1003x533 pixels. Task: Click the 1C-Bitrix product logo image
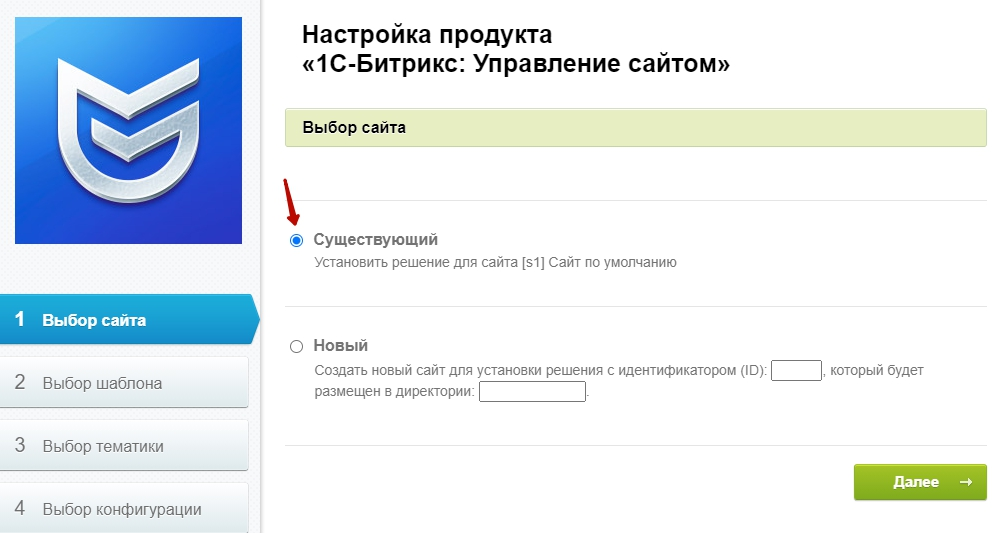[x=129, y=130]
